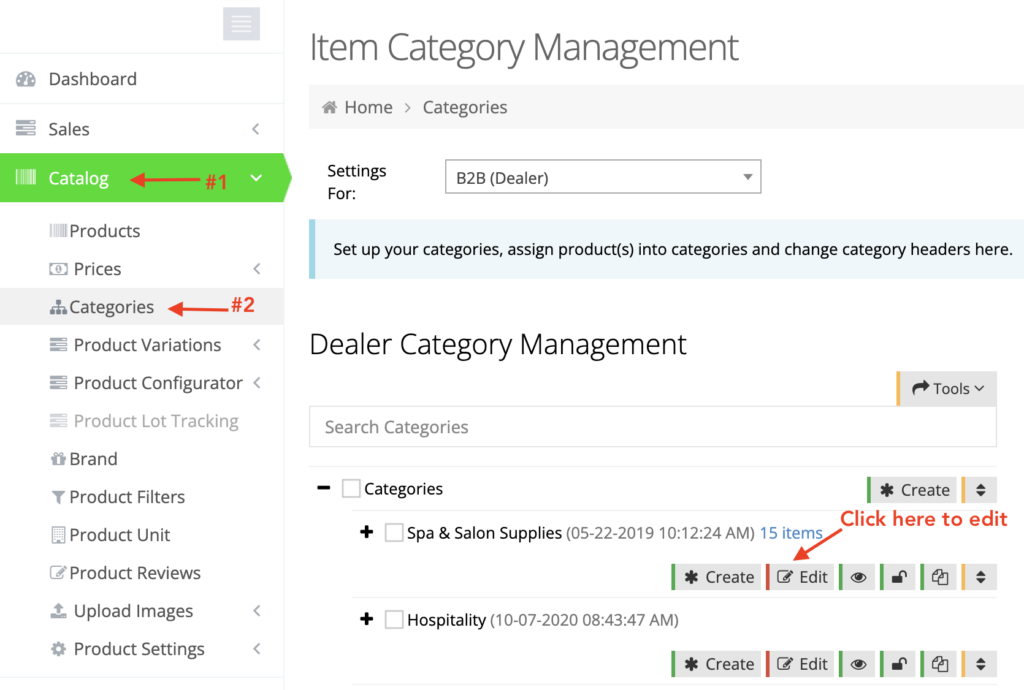Check the root Categories checkbox
1024x690 pixels.
click(x=351, y=488)
